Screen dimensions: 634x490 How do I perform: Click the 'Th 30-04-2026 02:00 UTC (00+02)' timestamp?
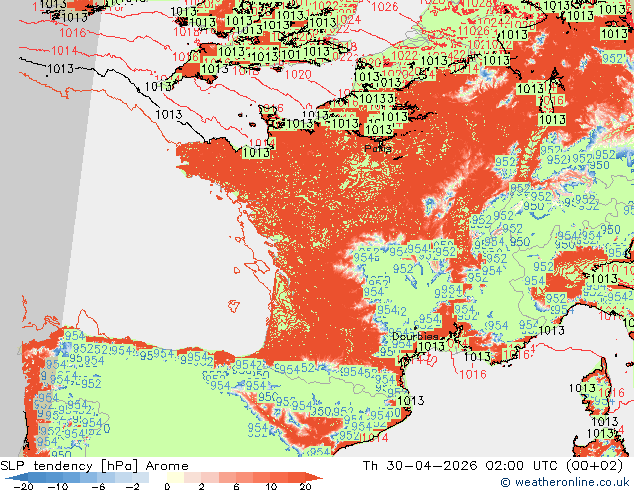point(493,466)
